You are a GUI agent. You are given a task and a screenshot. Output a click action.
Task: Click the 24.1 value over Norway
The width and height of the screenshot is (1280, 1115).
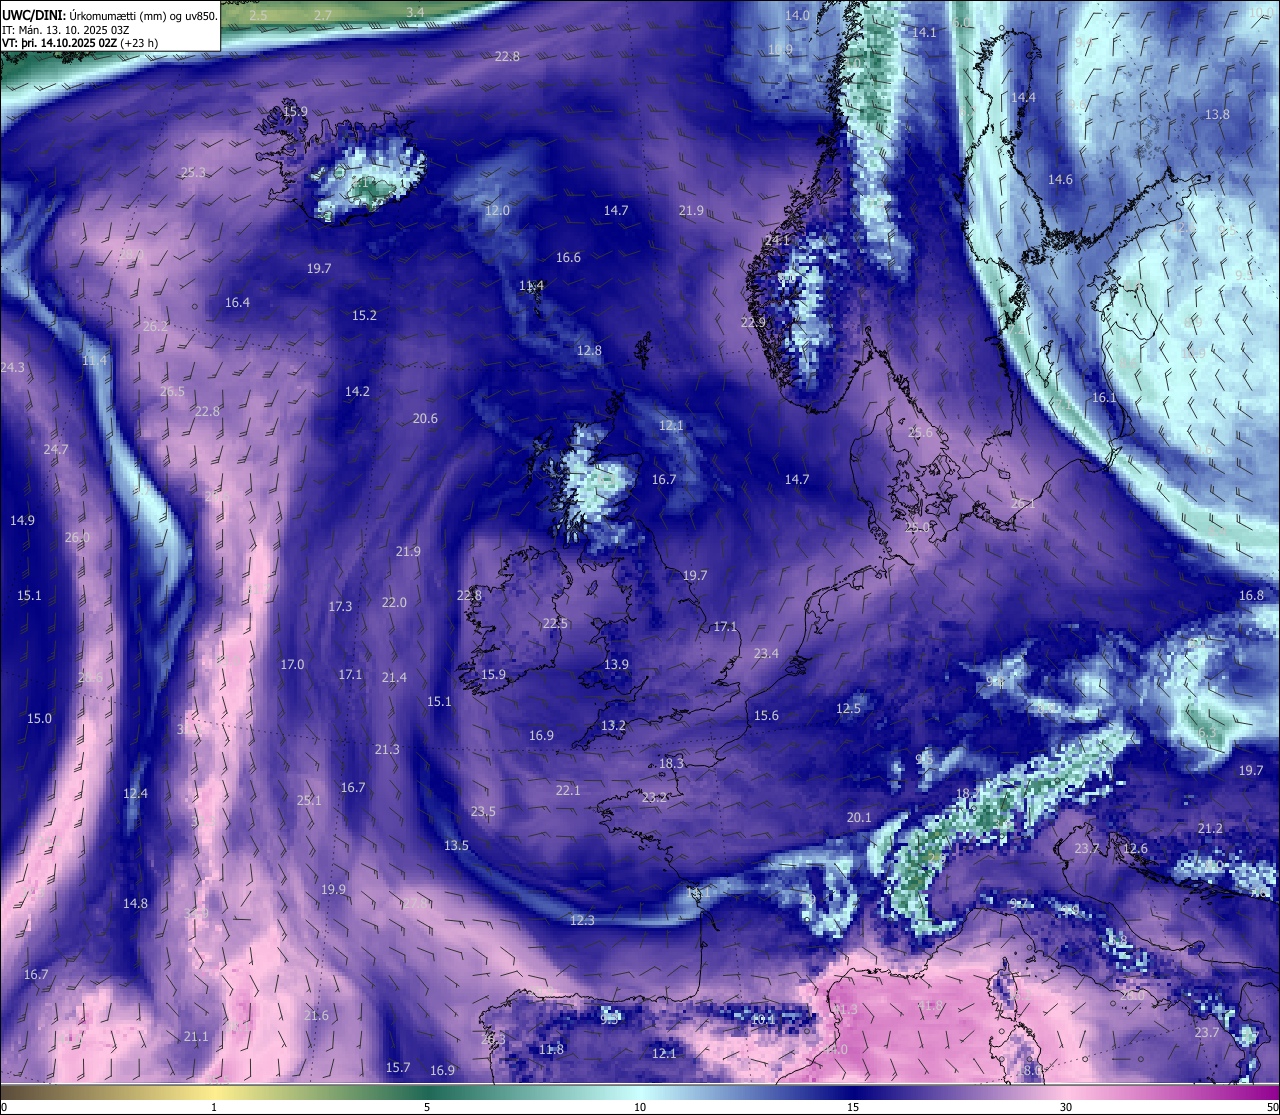click(777, 240)
